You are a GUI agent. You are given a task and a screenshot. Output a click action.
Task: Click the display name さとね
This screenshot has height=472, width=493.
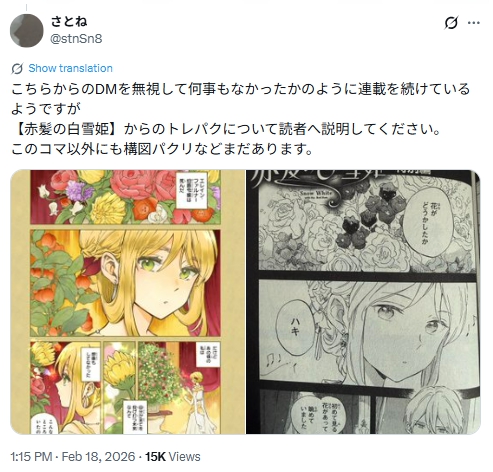point(69,21)
